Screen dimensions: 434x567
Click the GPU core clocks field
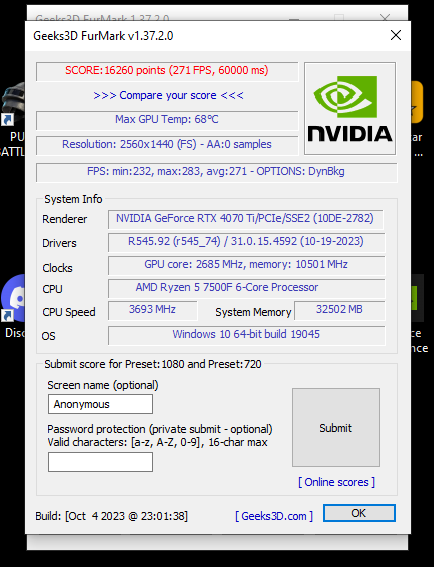[x=246, y=265]
